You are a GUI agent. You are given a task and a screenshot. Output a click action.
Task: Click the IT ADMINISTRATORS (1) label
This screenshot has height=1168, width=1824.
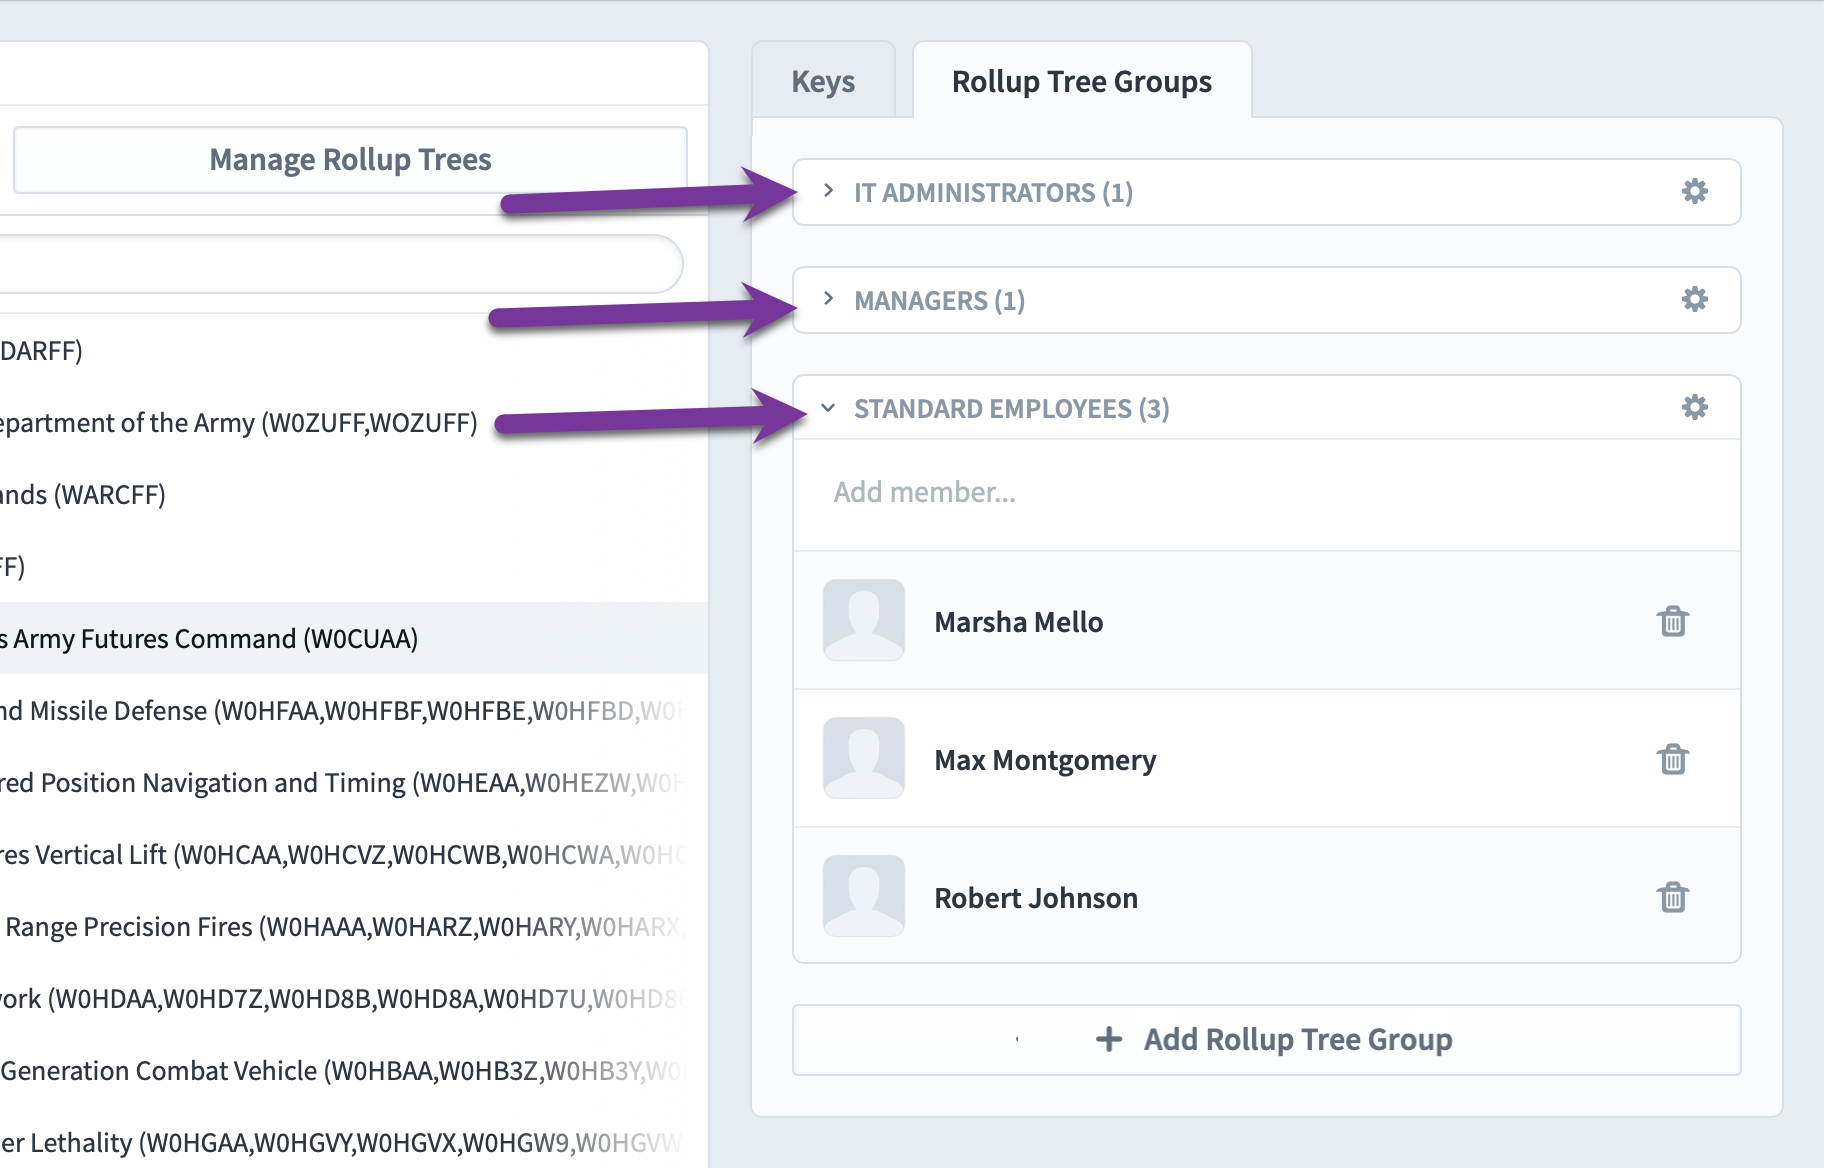[x=993, y=192]
